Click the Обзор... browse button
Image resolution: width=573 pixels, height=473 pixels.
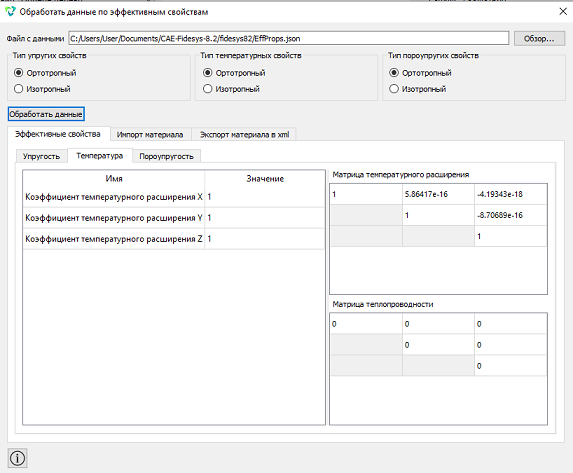click(539, 38)
